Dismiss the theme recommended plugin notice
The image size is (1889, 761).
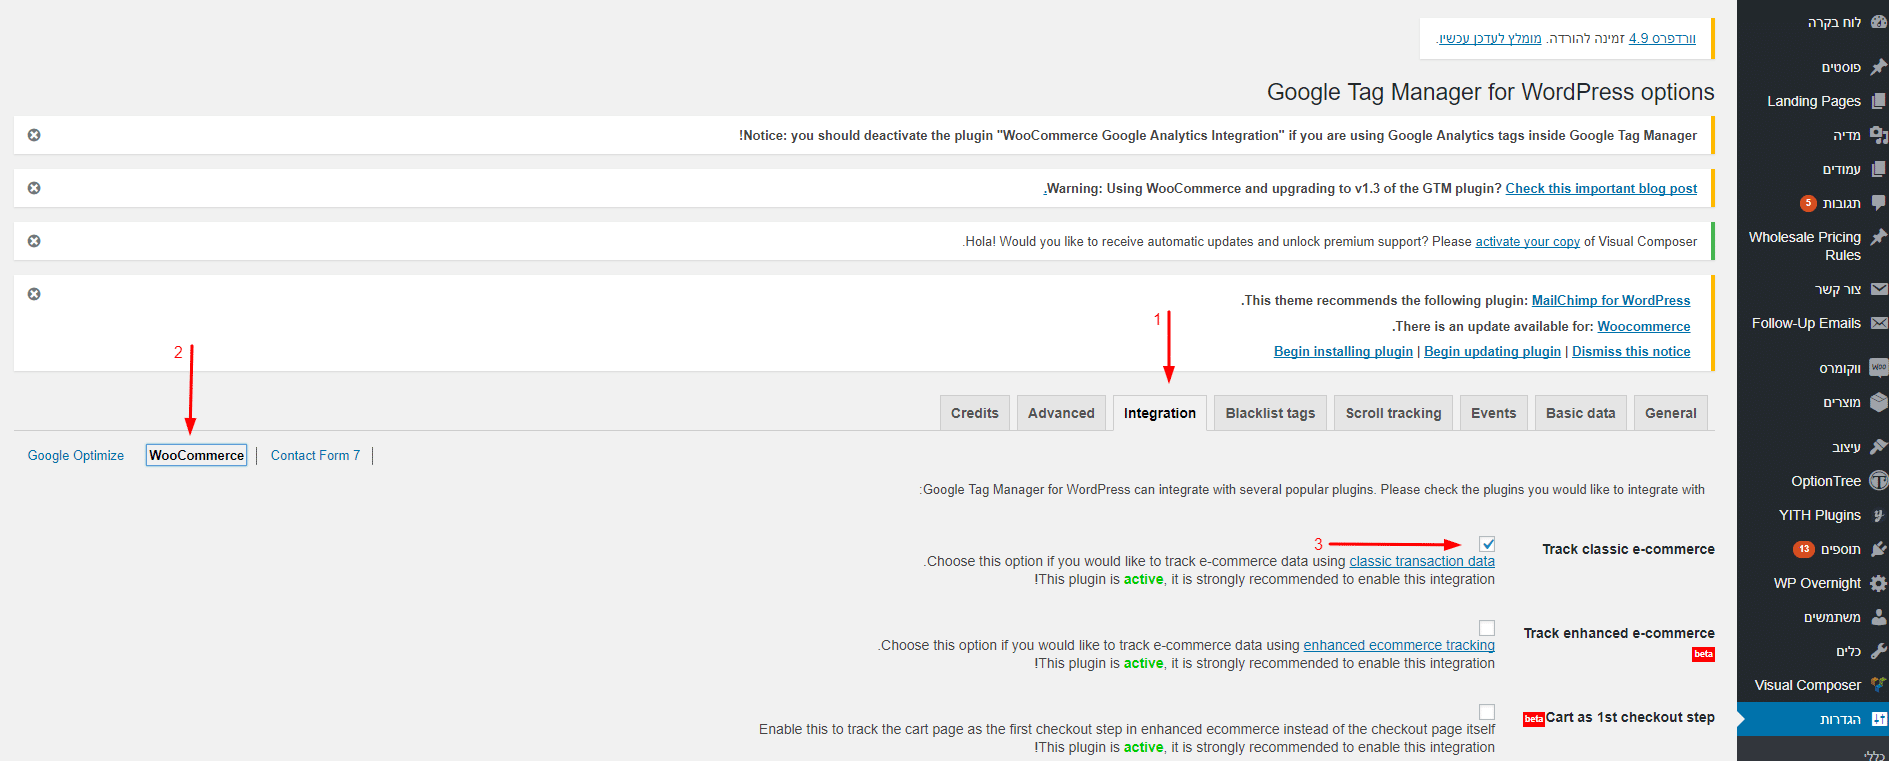(34, 294)
